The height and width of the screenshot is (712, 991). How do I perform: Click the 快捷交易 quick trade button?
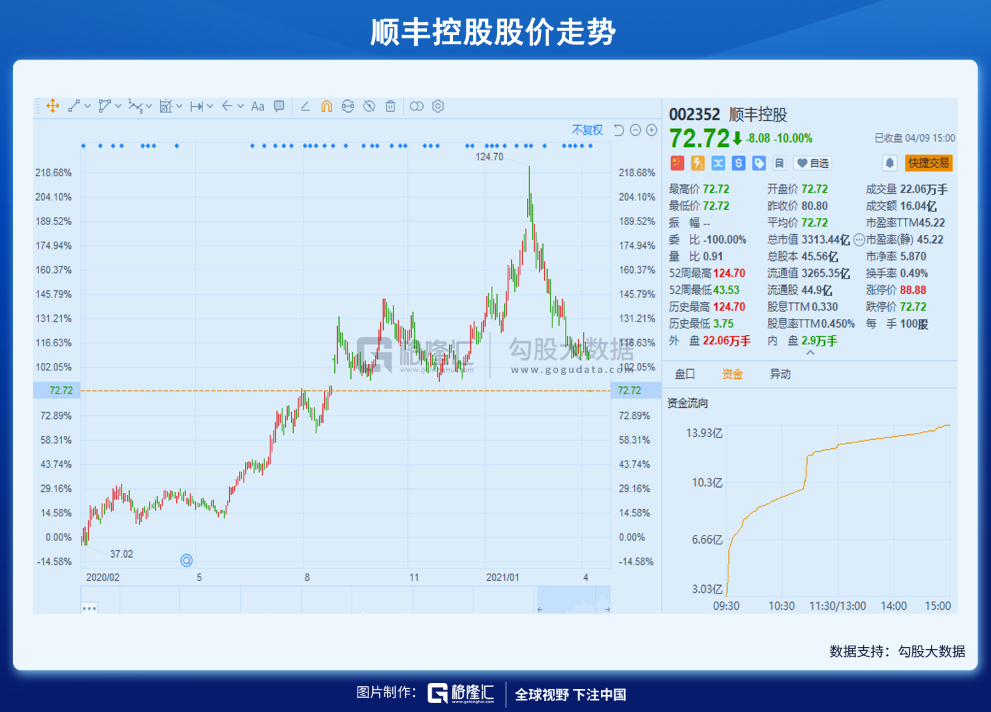pos(928,163)
